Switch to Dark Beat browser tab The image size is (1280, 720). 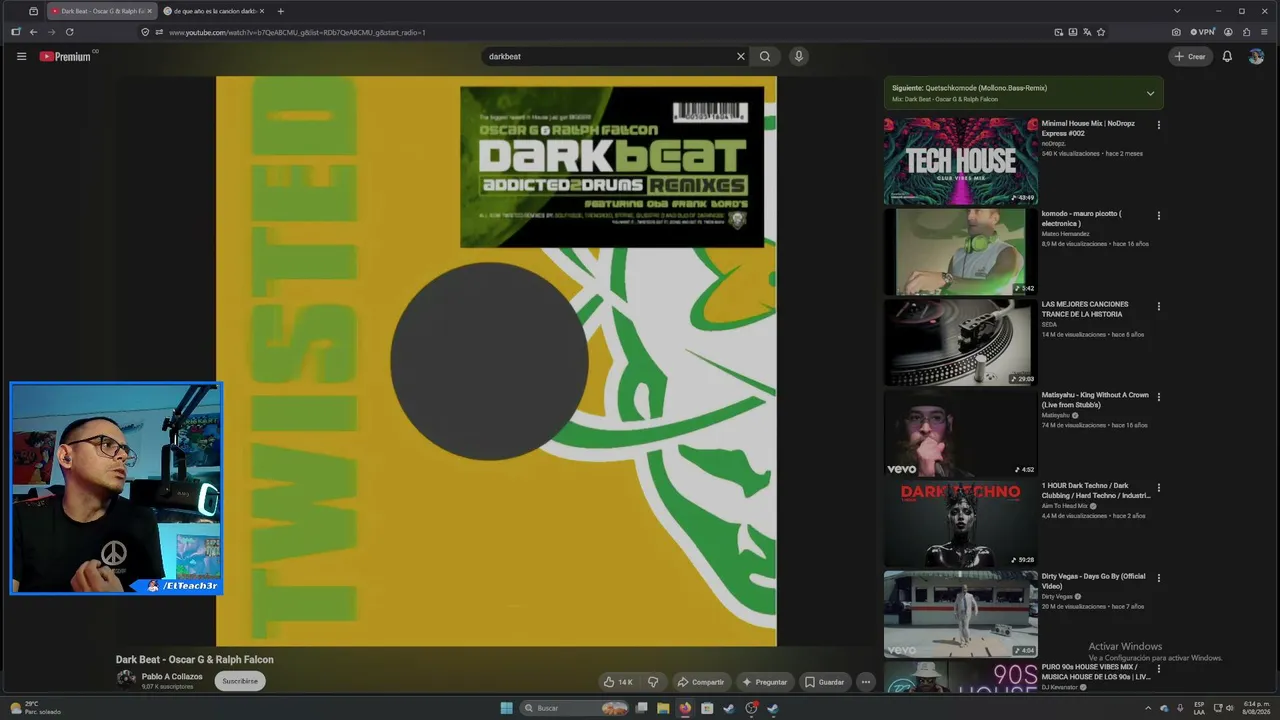tap(102, 11)
